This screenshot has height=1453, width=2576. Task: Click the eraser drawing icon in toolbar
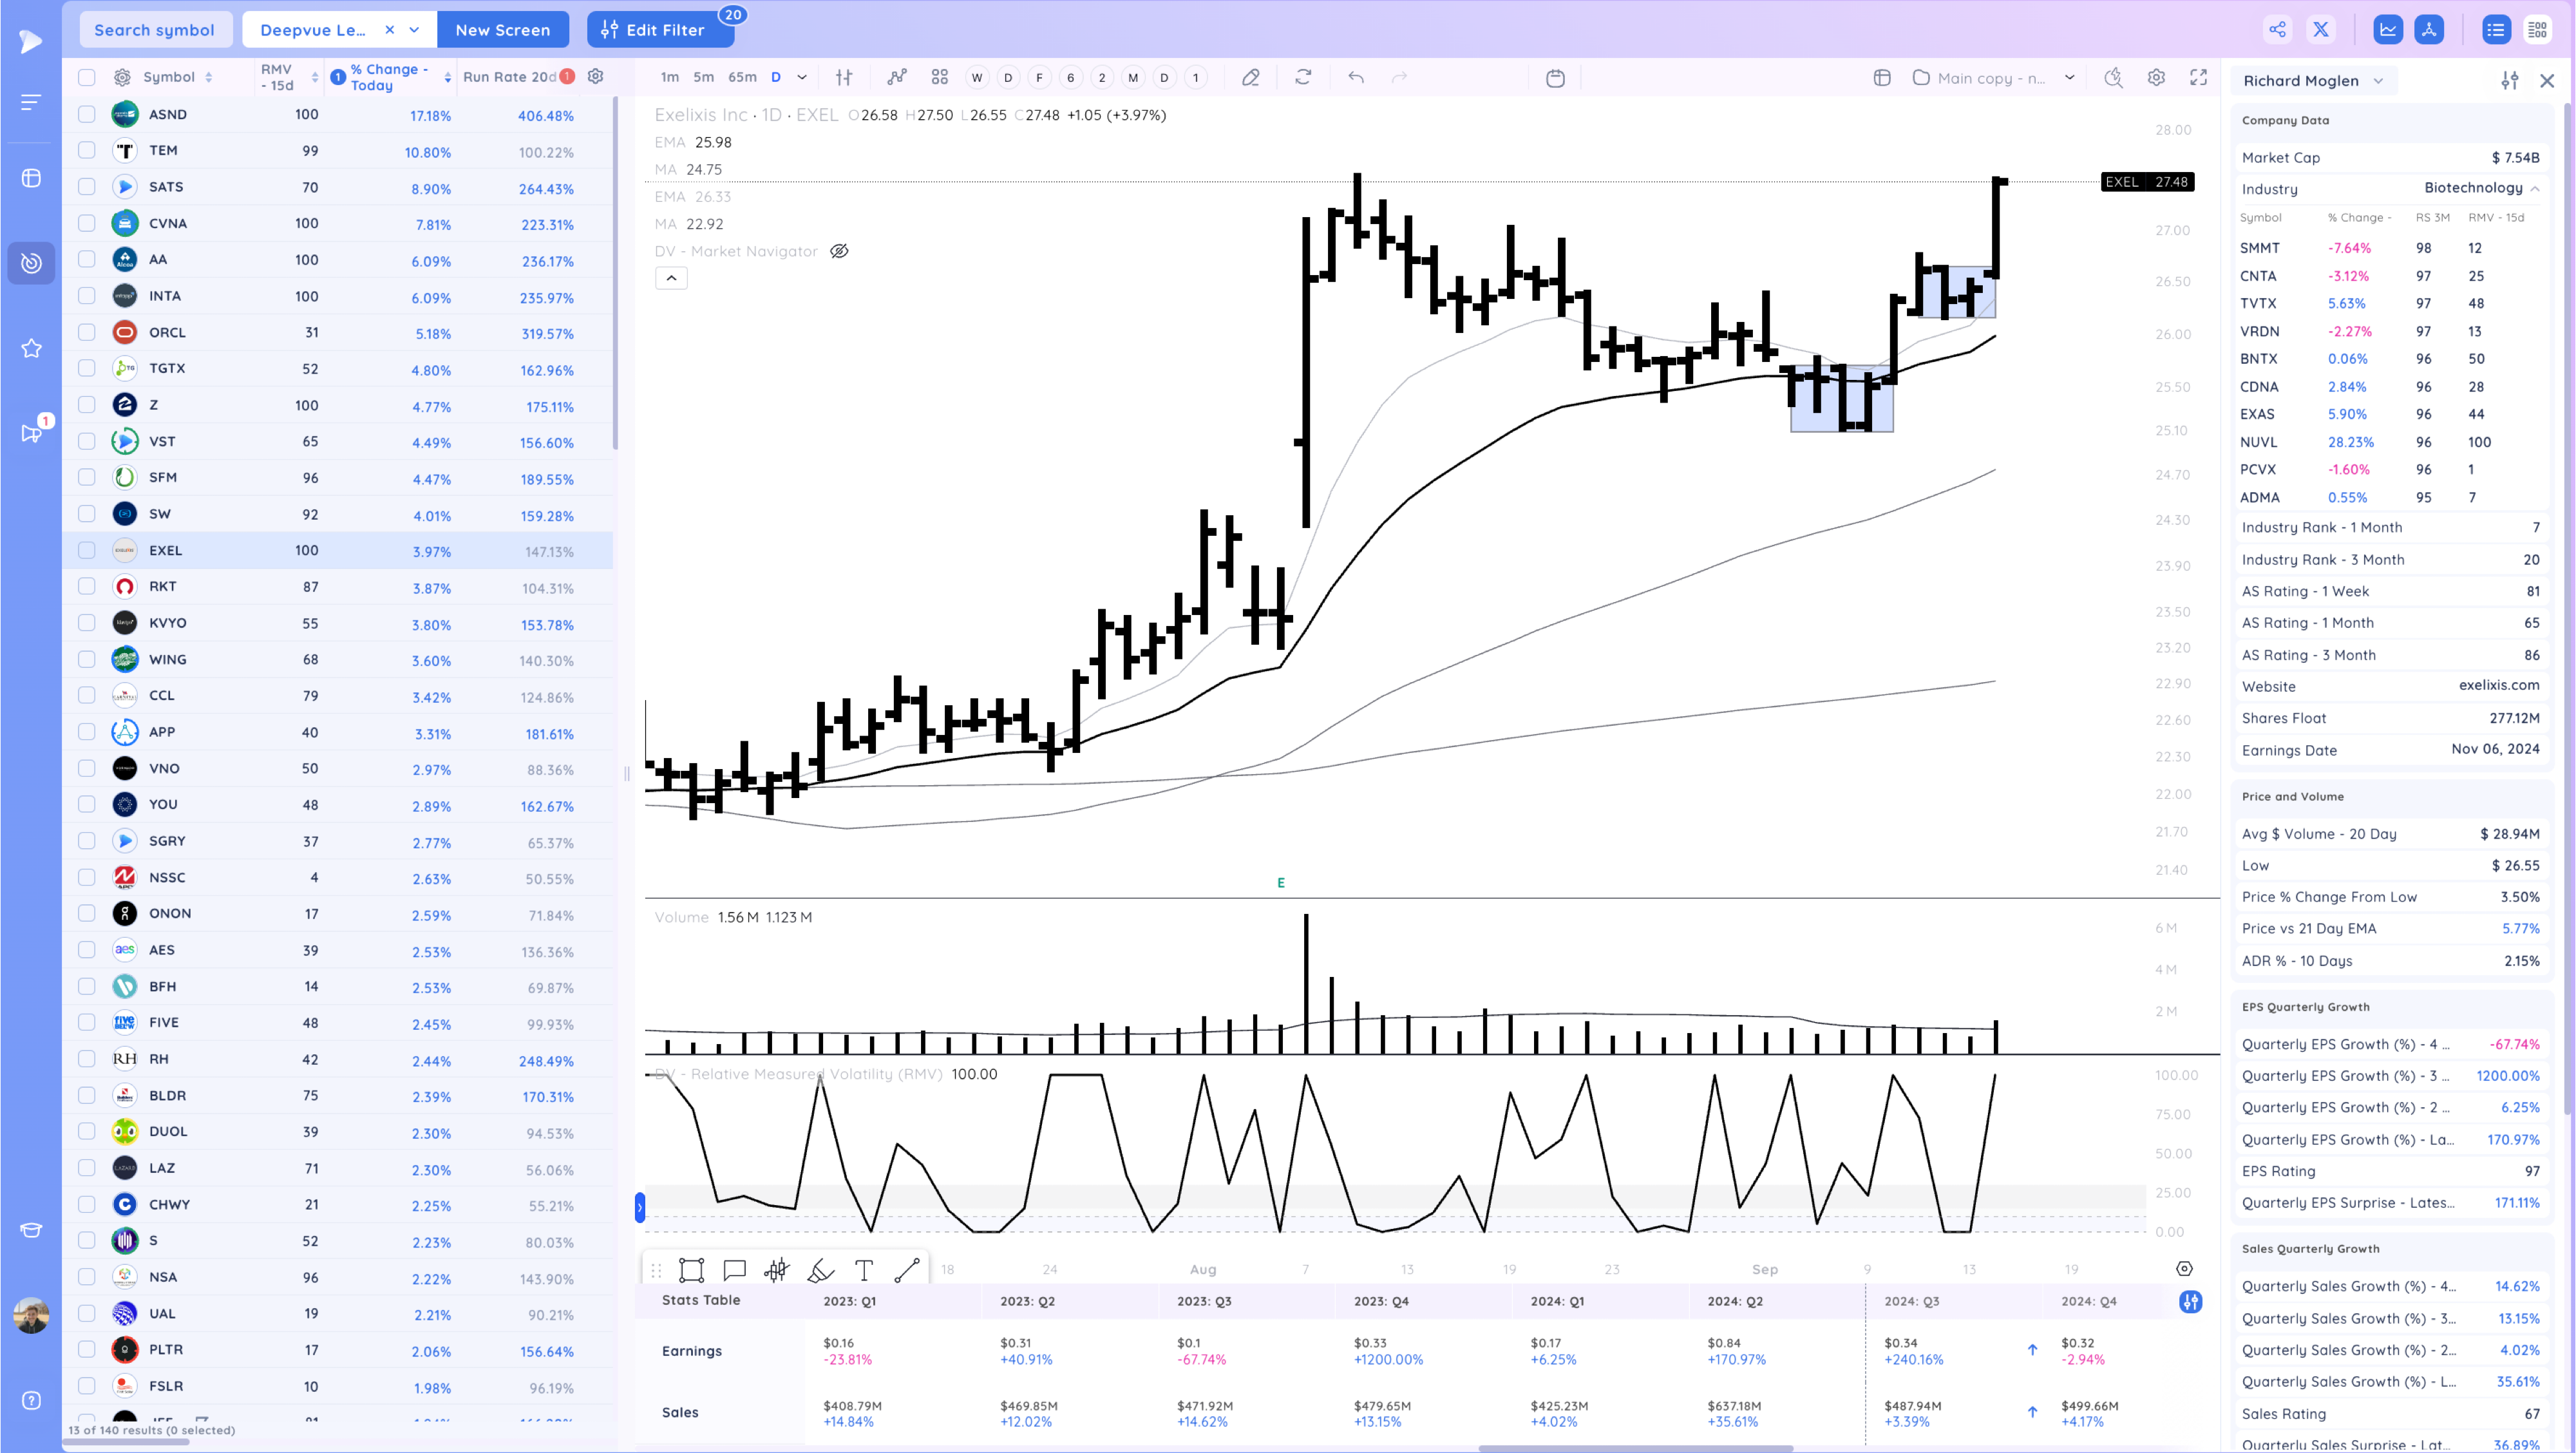[1250, 77]
